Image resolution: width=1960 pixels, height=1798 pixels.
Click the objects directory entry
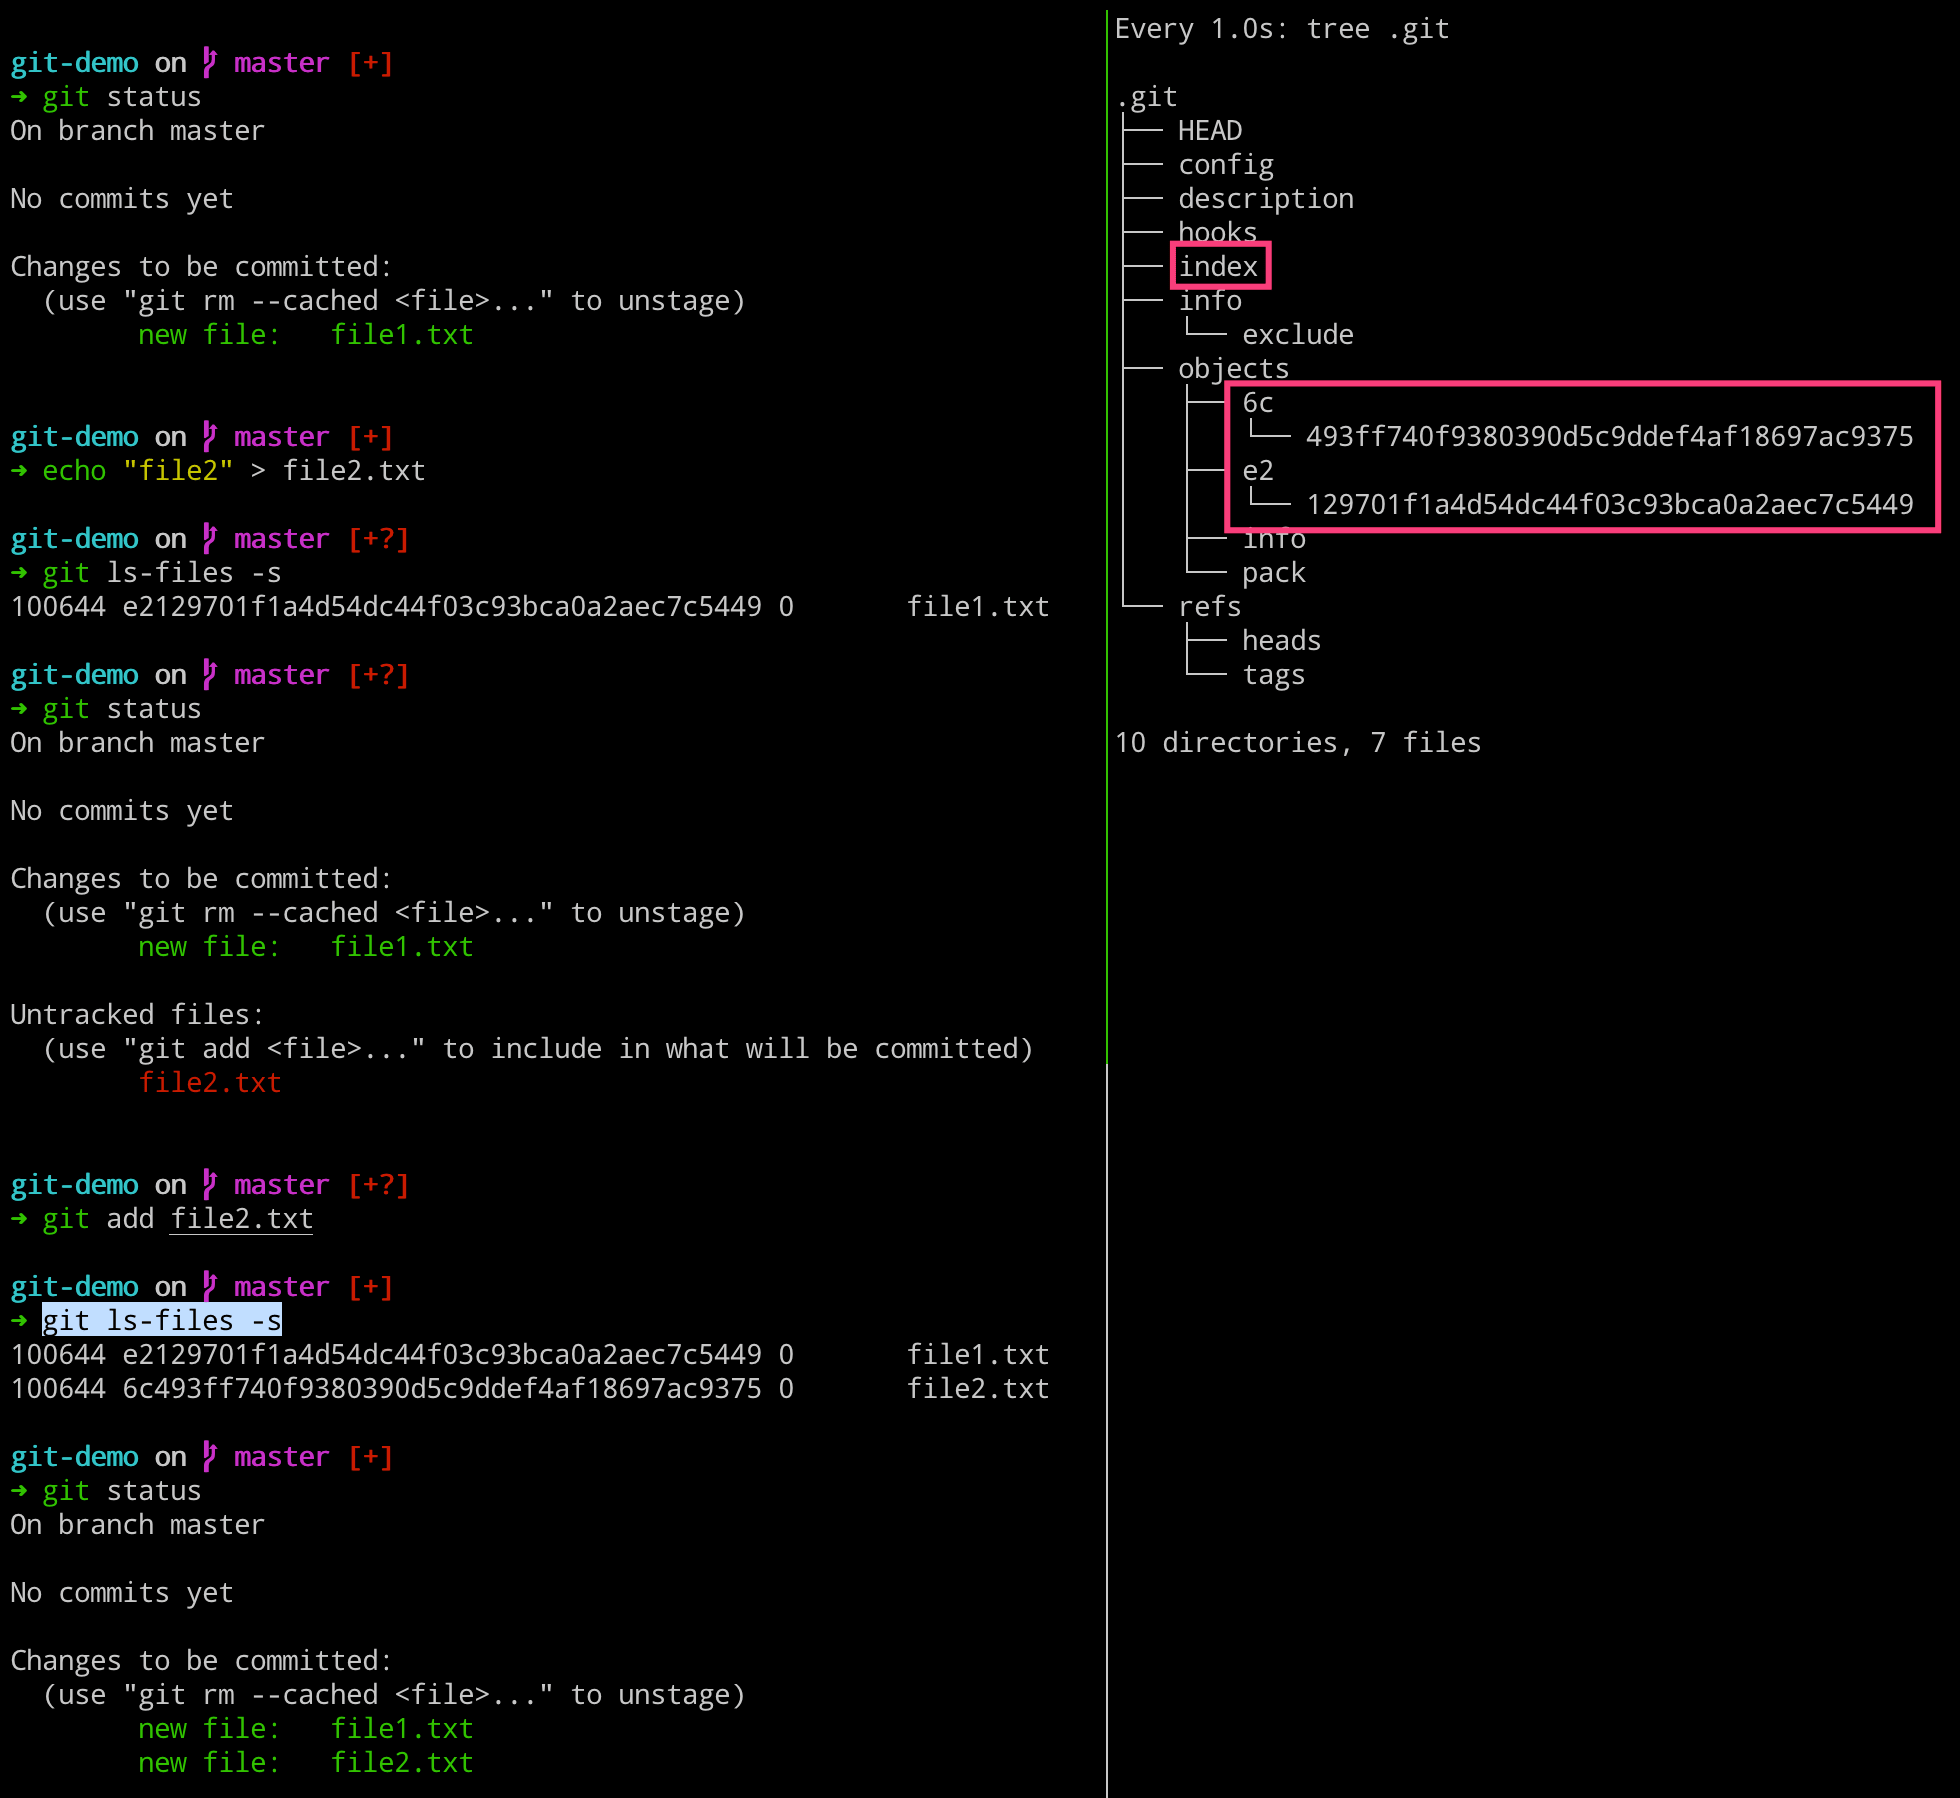[1234, 368]
